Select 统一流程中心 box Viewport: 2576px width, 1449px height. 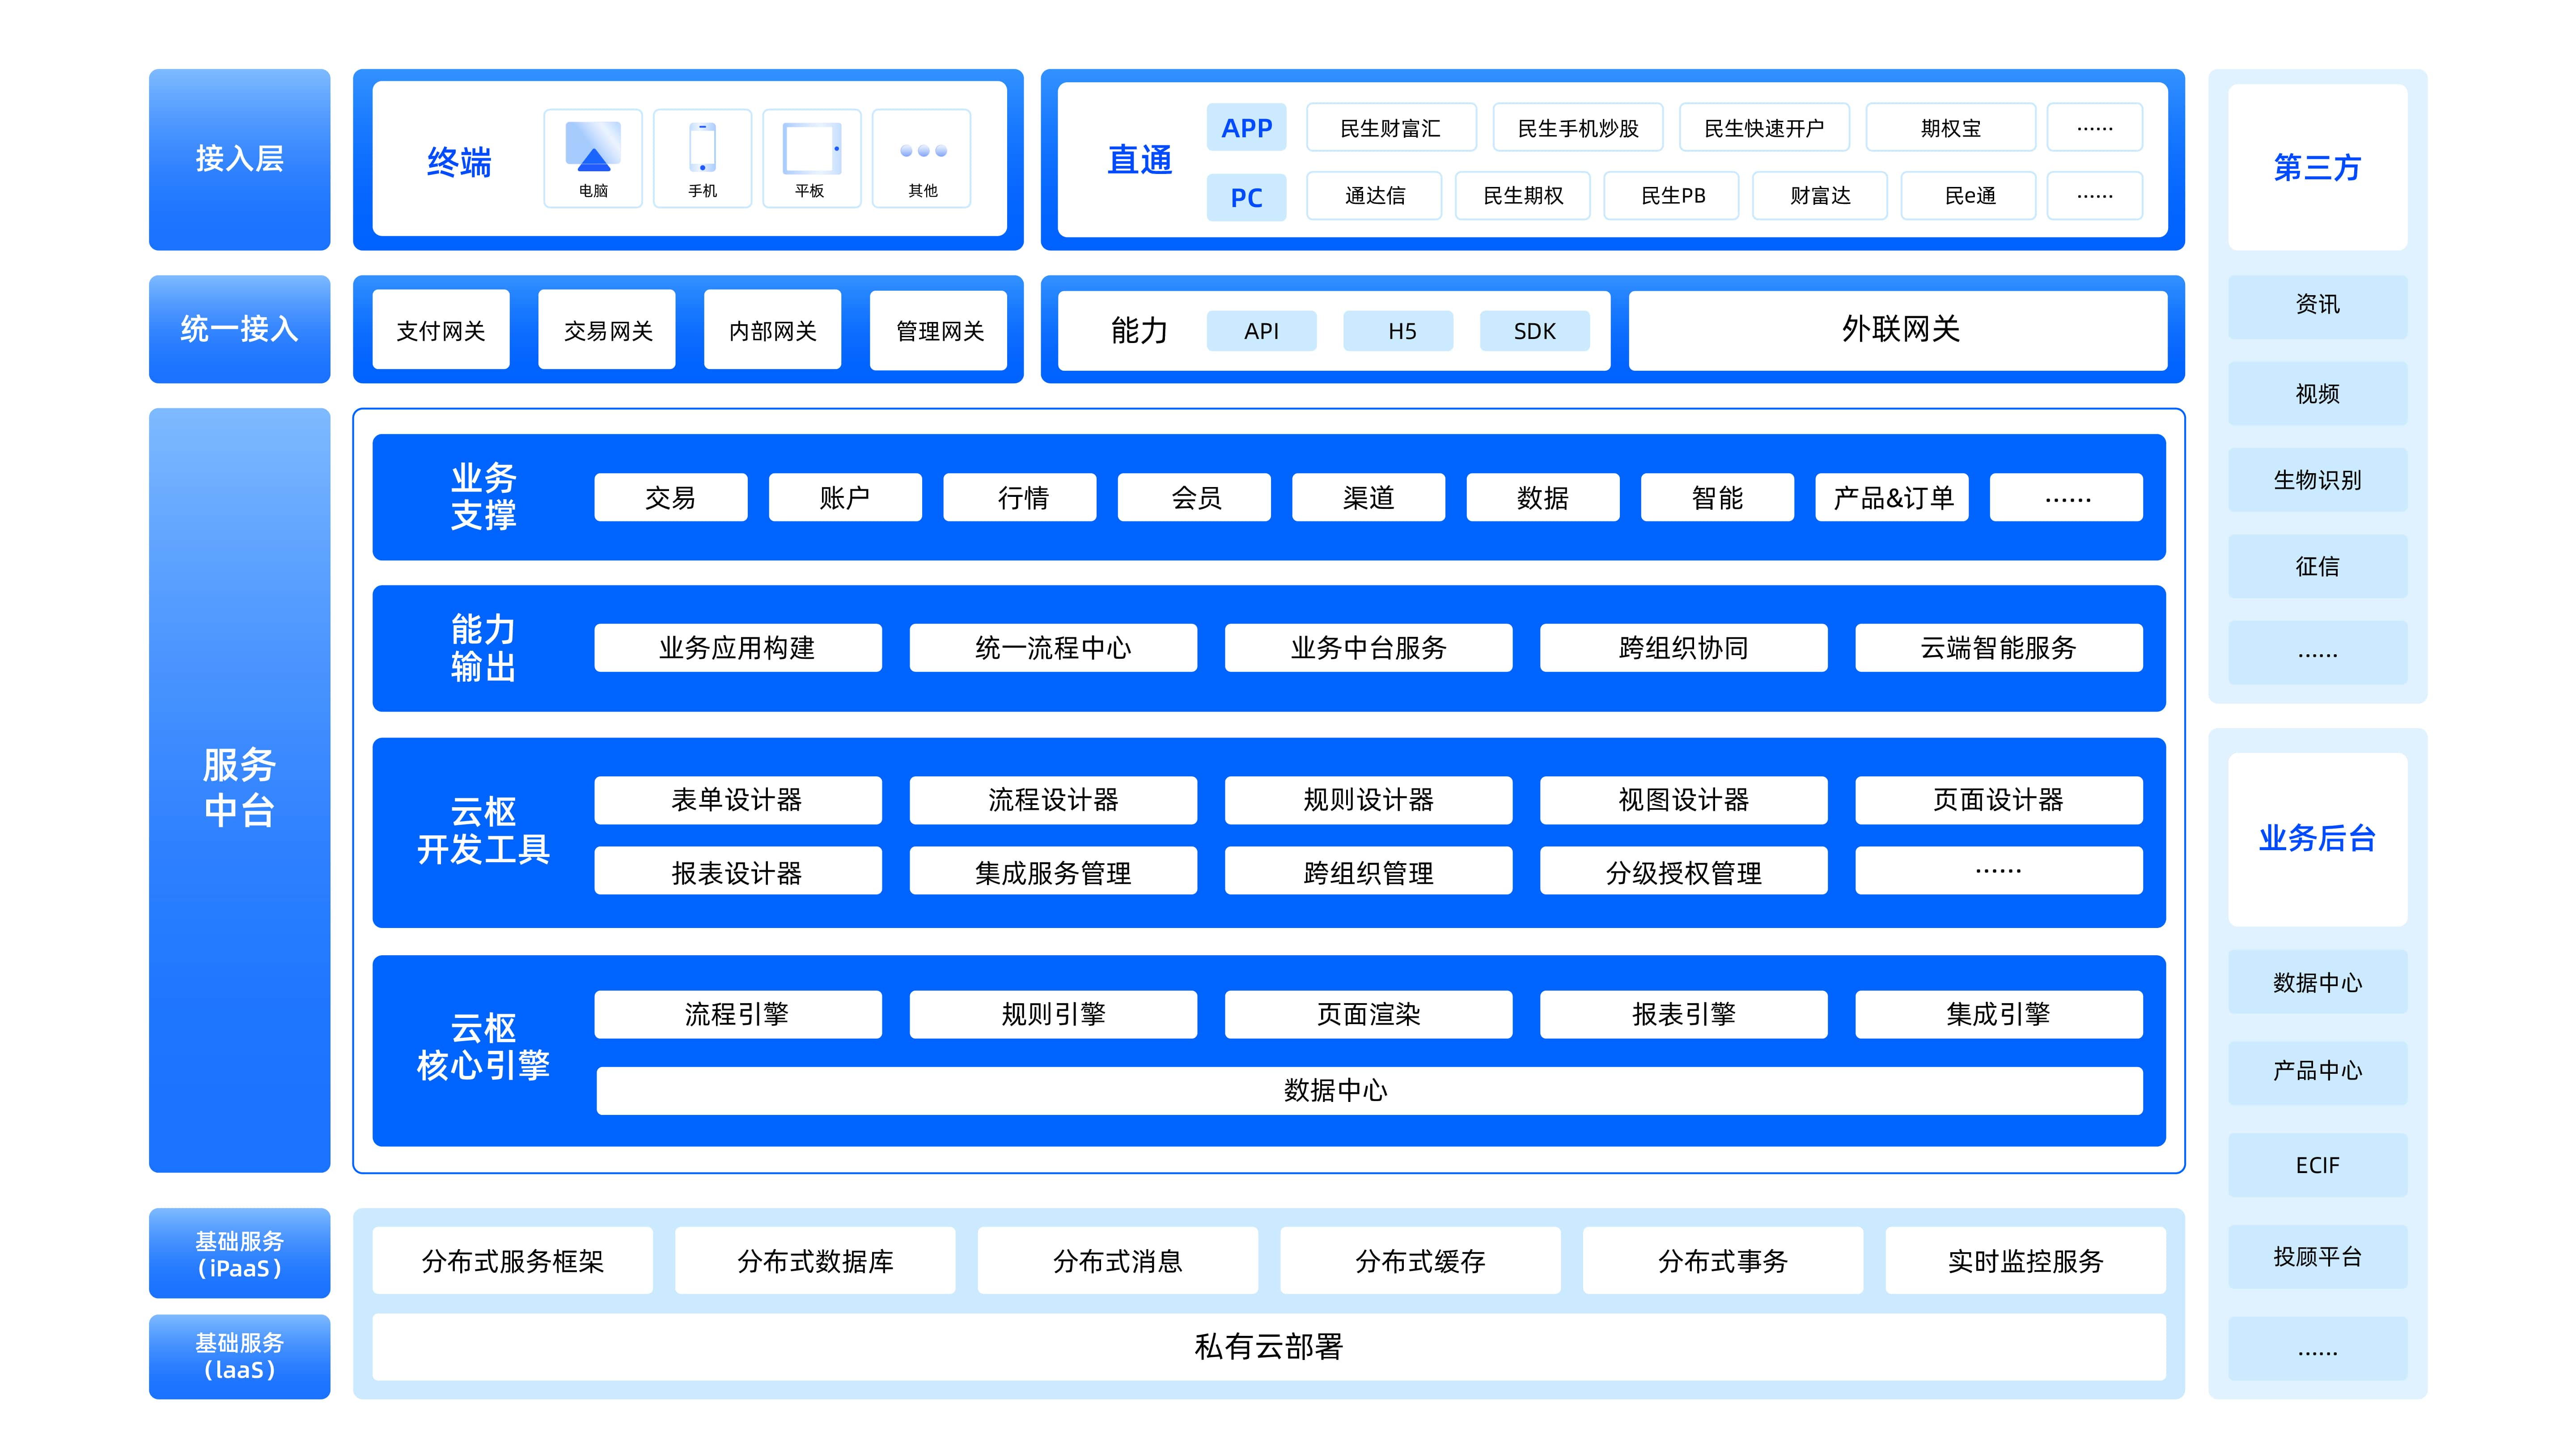coord(1053,648)
